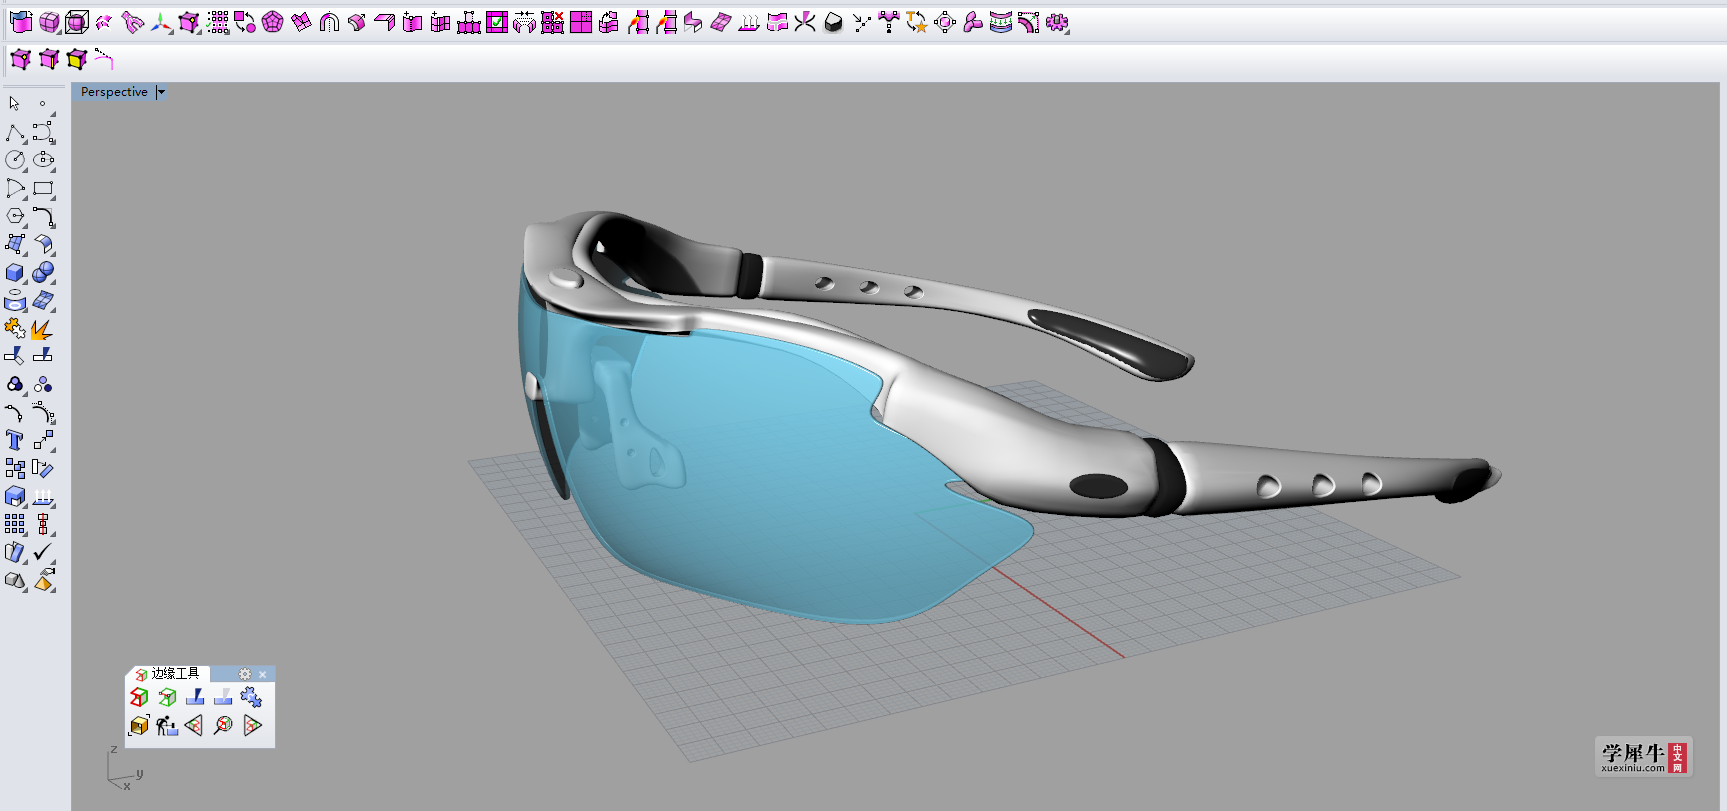
Task: Click the Group objects tool
Action: (15, 384)
